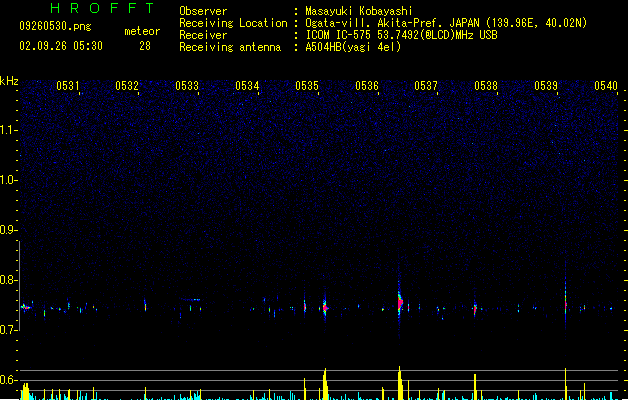Click the 0532 time marker
Image resolution: width=629 pixels, height=400 pixels.
(x=127, y=86)
